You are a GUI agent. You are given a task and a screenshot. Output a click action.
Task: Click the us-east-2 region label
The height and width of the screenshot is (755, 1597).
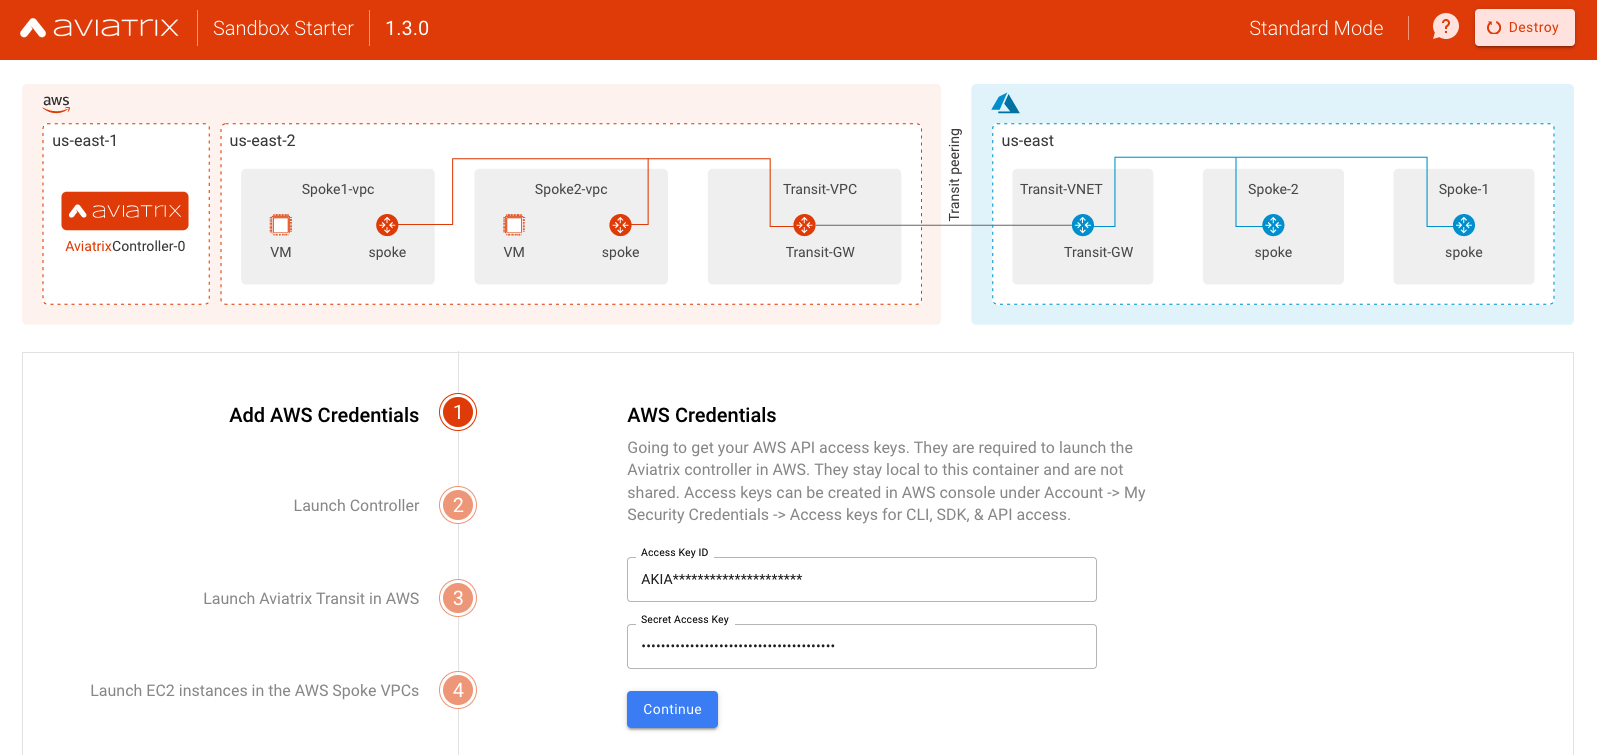click(x=263, y=141)
